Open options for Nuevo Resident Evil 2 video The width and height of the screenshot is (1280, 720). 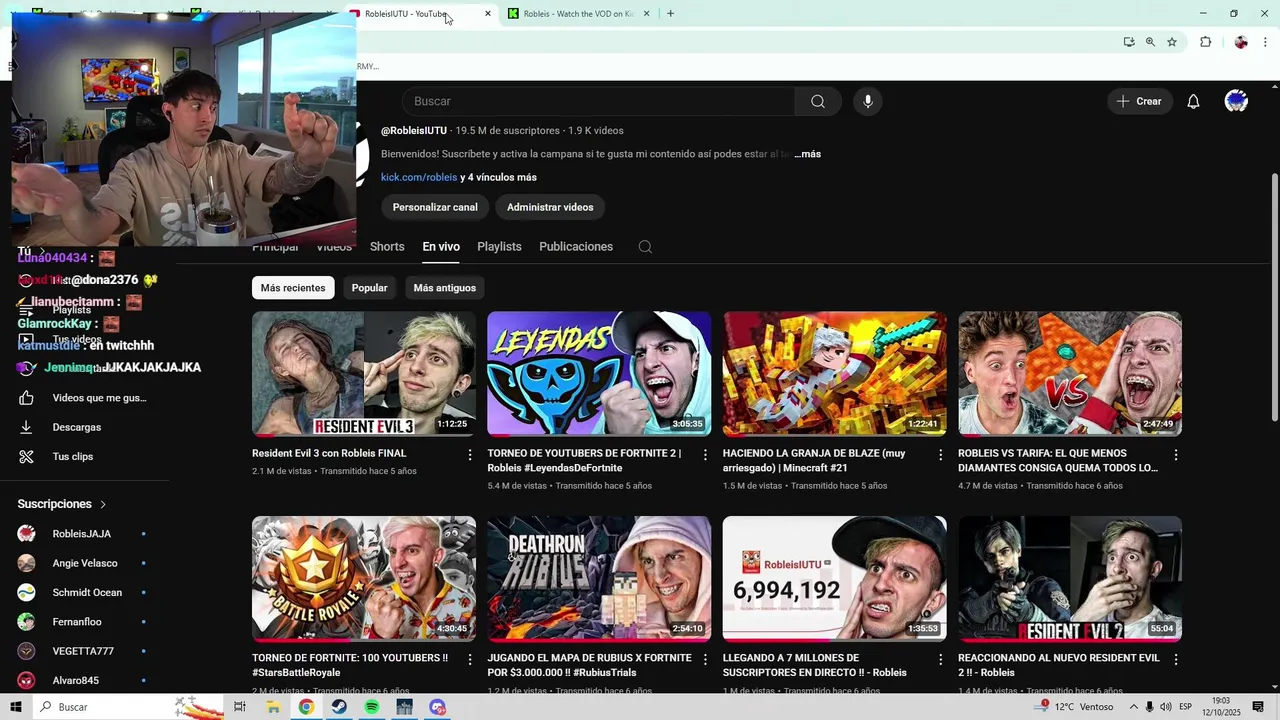point(1176,660)
